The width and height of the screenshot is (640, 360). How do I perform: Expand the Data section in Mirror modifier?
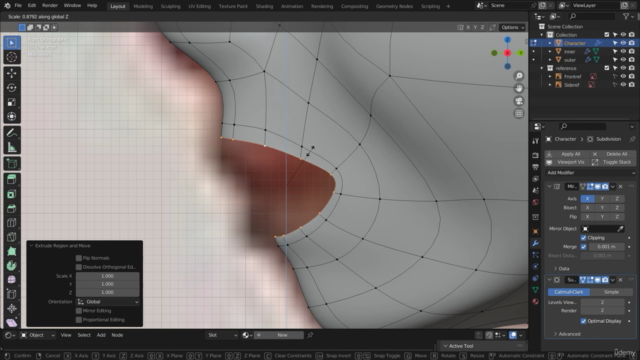[x=563, y=269]
